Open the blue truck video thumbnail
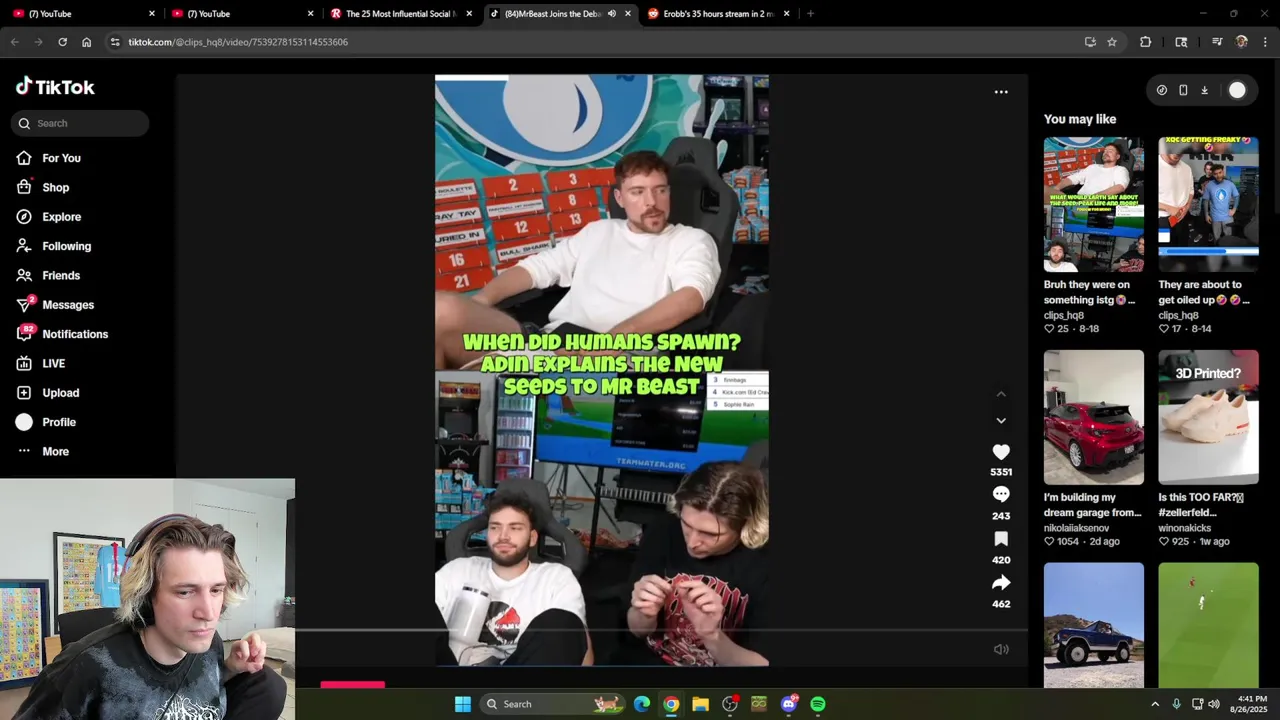 click(x=1094, y=625)
